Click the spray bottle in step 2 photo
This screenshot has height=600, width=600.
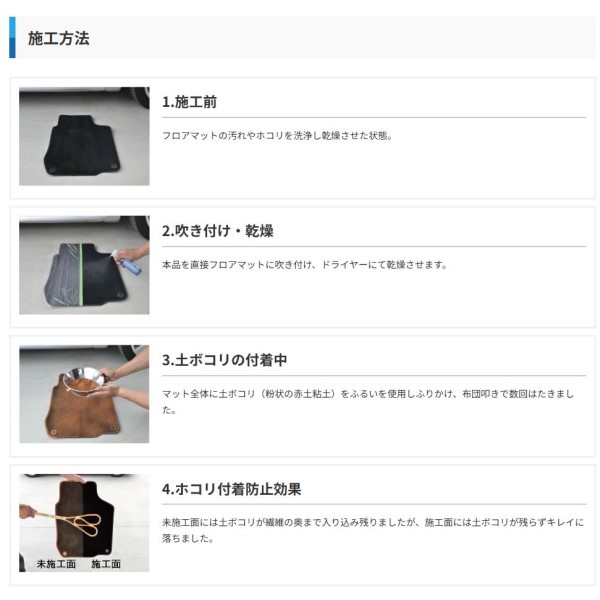tap(129, 264)
